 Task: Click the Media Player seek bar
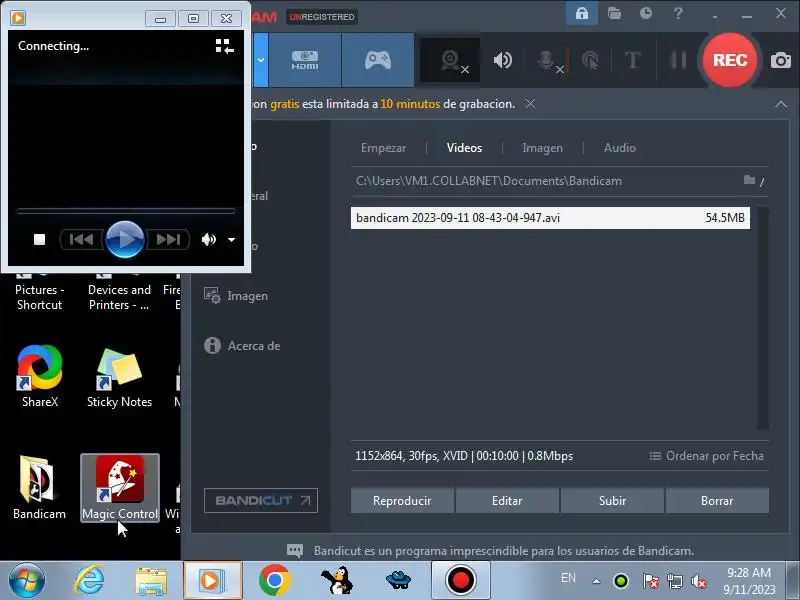coord(126,210)
